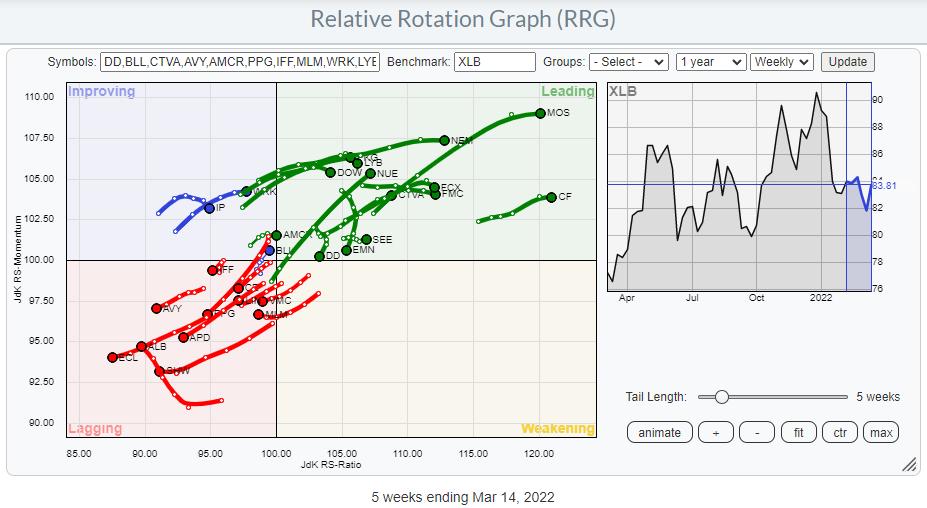
Task: Click the MOS data point marker
Action: (540, 113)
